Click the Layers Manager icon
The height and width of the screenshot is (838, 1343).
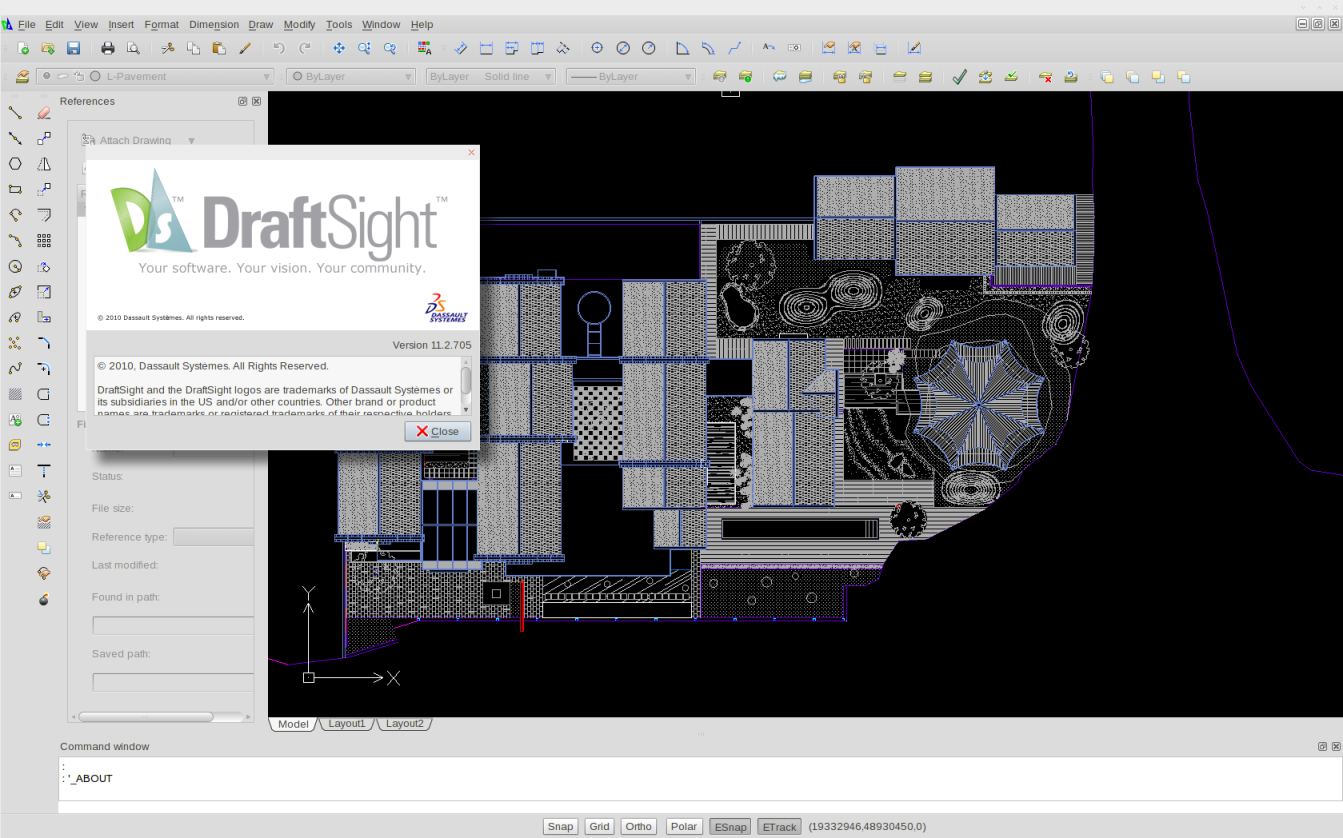(x=22, y=76)
